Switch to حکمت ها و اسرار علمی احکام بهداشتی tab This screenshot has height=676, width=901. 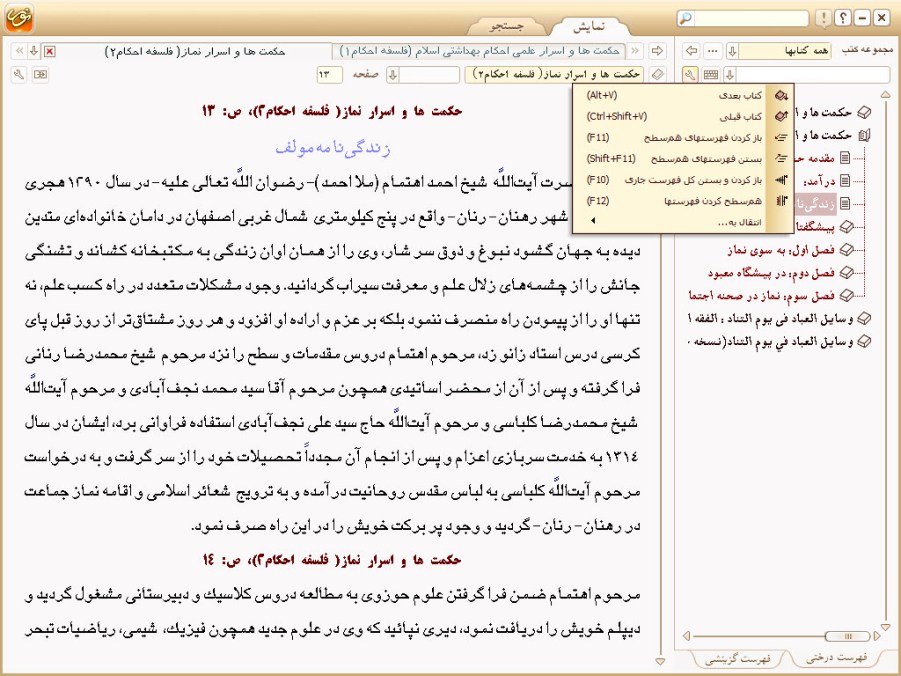[480, 51]
